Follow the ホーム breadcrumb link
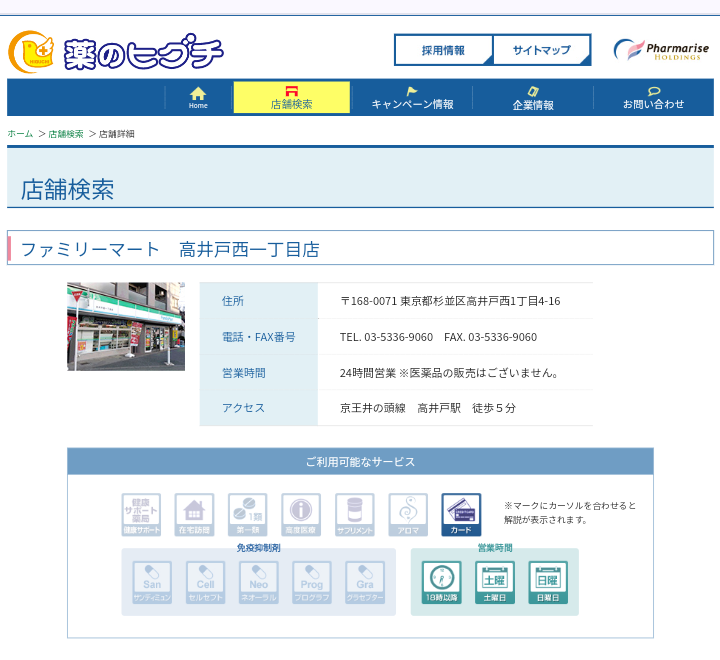This screenshot has width=720, height=660. point(20,134)
